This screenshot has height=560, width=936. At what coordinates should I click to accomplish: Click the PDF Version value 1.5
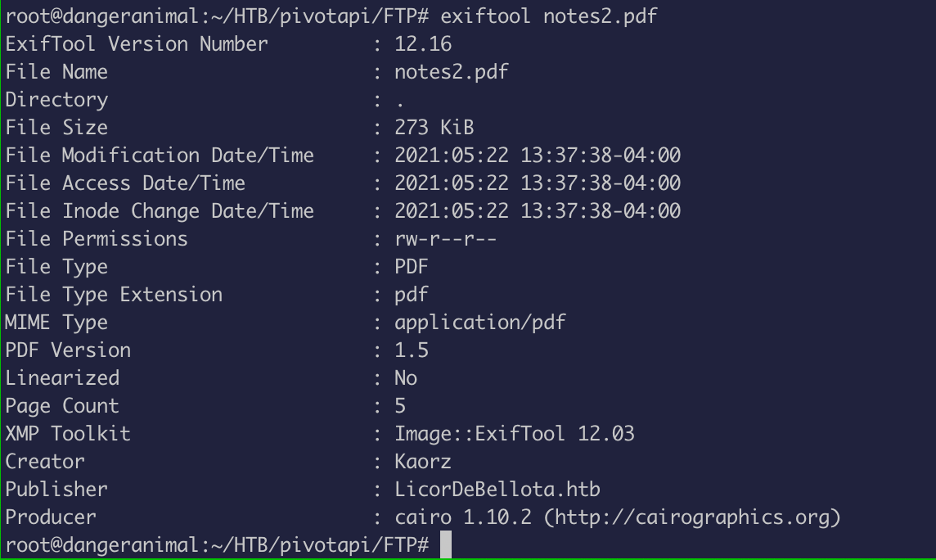411,350
